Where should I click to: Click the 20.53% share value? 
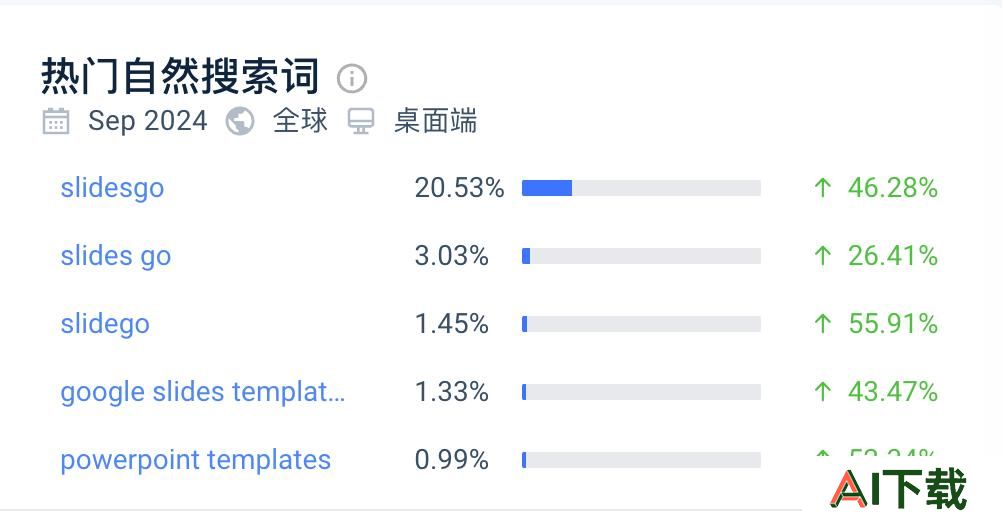tap(459, 188)
